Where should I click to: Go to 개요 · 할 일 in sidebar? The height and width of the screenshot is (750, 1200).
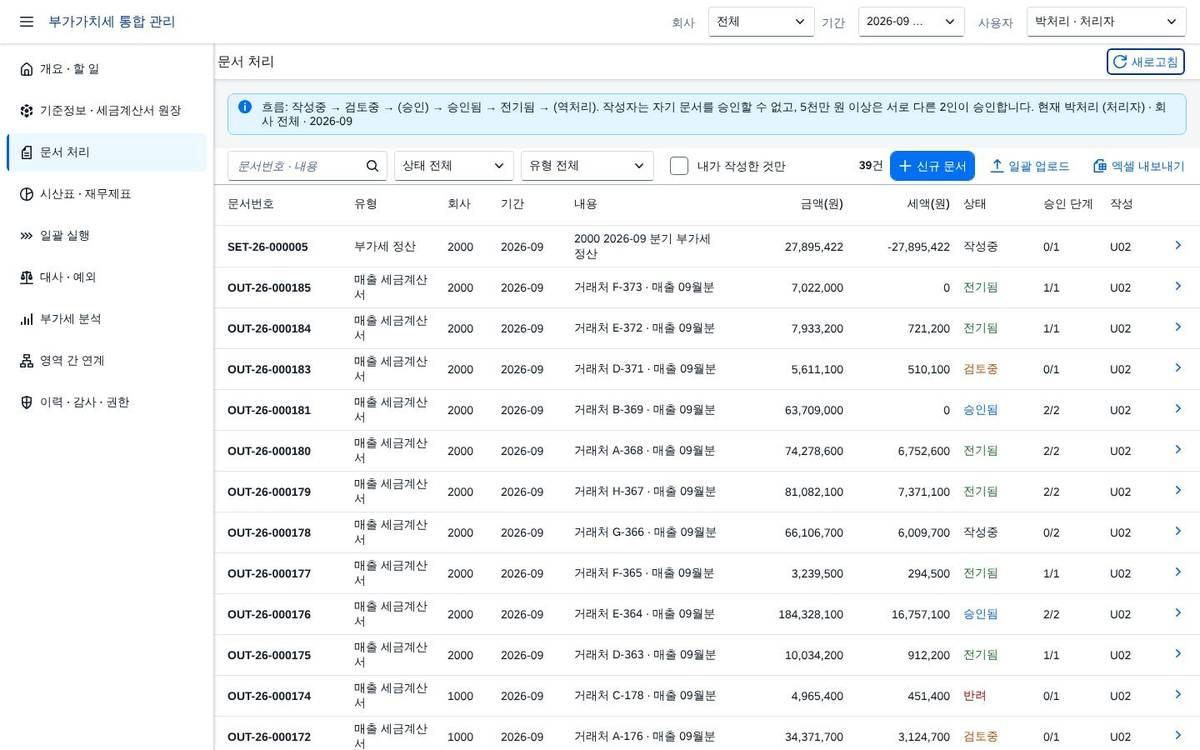coord(107,69)
